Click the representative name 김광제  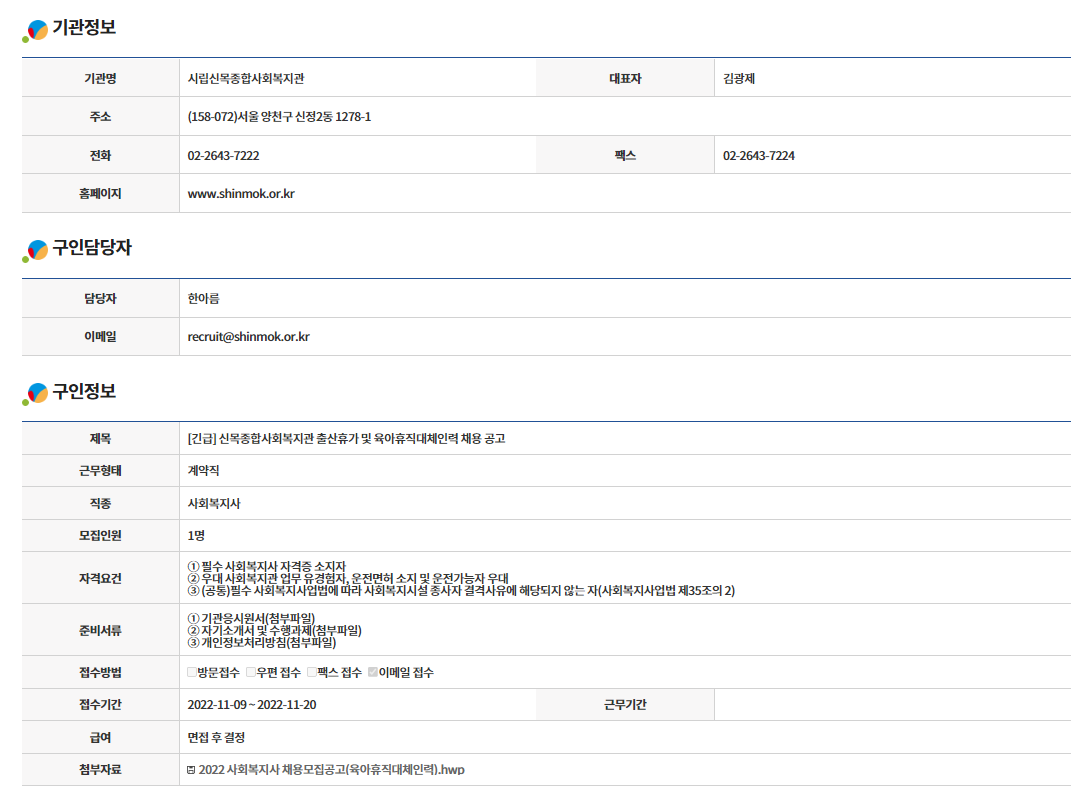(739, 78)
